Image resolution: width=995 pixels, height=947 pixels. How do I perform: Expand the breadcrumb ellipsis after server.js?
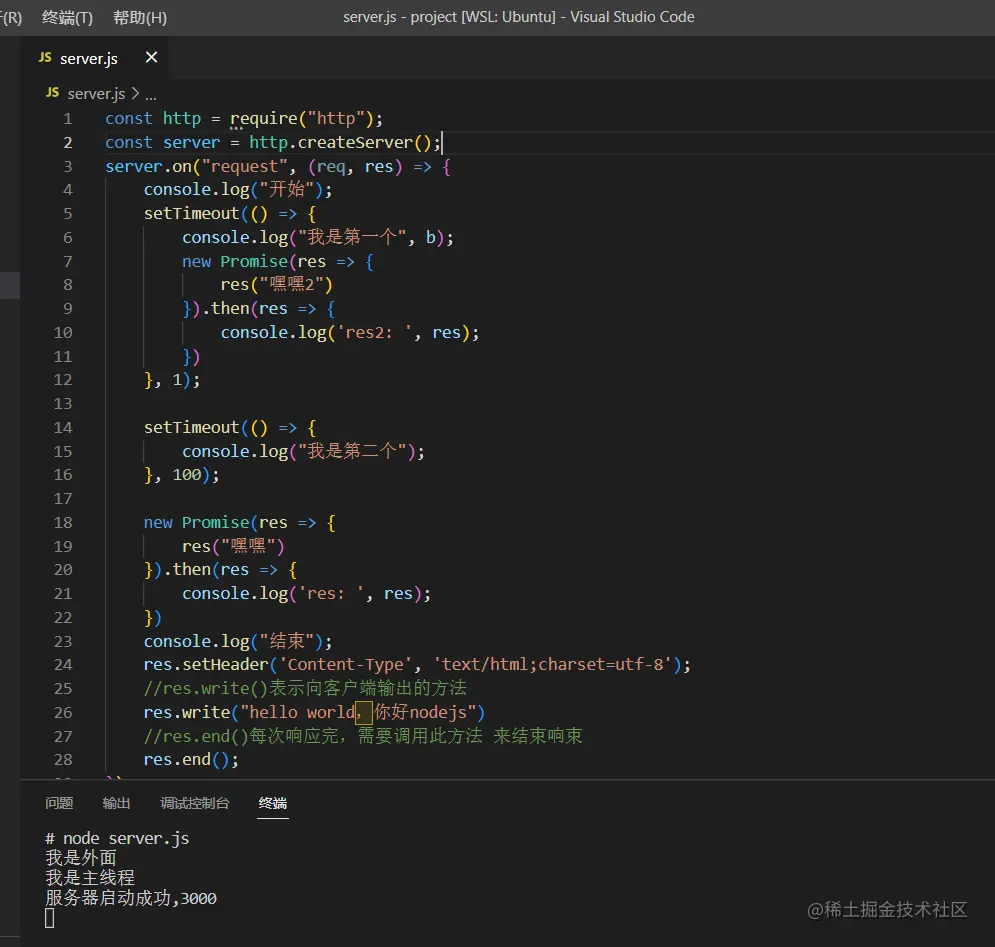pyautogui.click(x=150, y=95)
